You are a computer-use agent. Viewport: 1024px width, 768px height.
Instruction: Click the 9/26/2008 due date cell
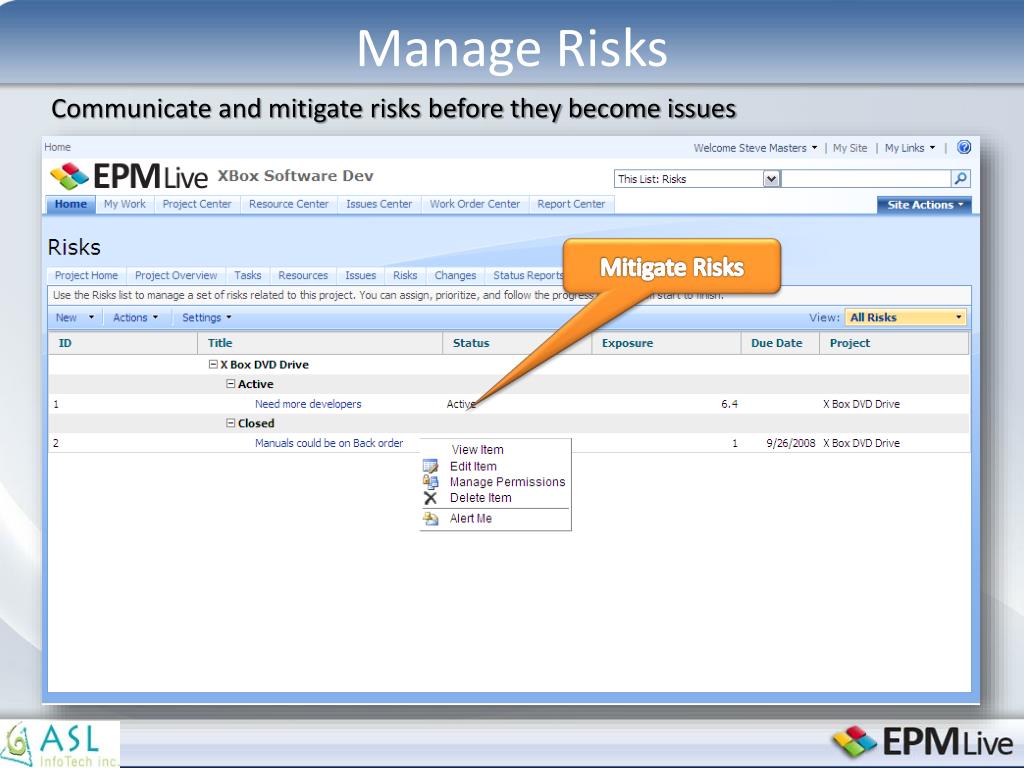[790, 443]
